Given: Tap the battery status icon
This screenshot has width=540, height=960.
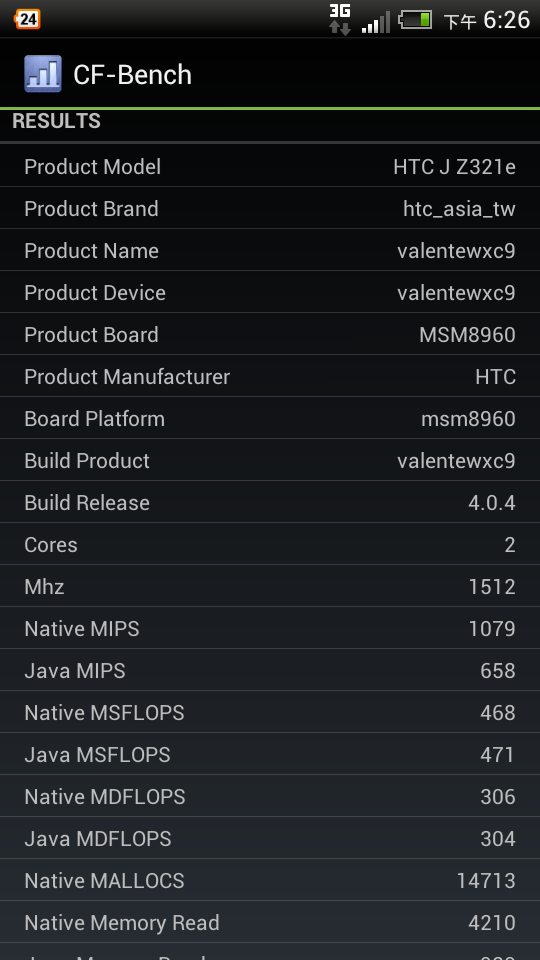Looking at the screenshot, I should click(415, 20).
